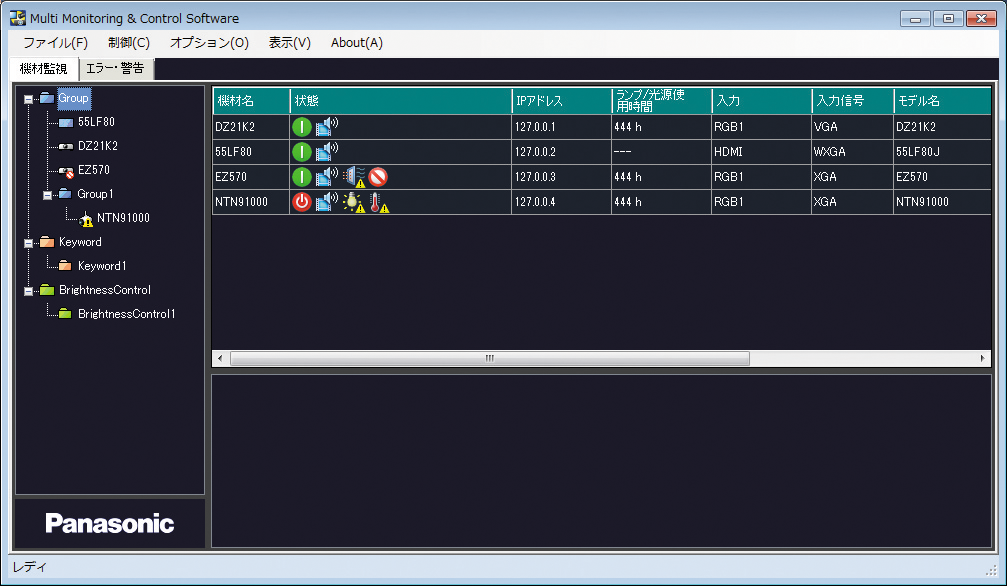Image resolution: width=1007 pixels, height=586 pixels.
Task: Collapse the Group tree node
Action: (28, 100)
